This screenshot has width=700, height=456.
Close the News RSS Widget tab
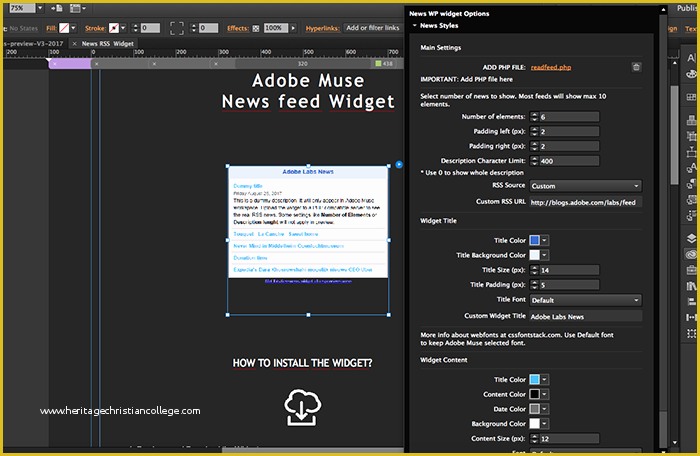coord(75,44)
